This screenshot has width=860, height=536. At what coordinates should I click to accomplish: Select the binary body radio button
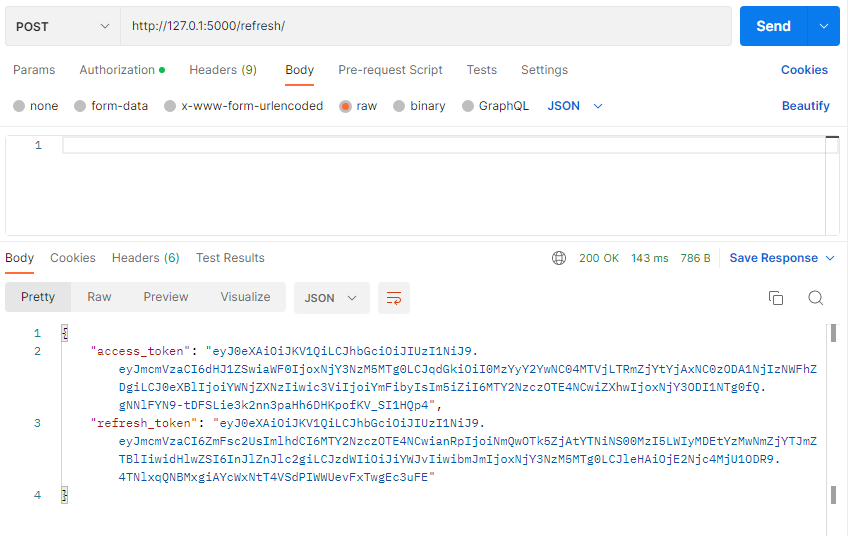tap(399, 106)
